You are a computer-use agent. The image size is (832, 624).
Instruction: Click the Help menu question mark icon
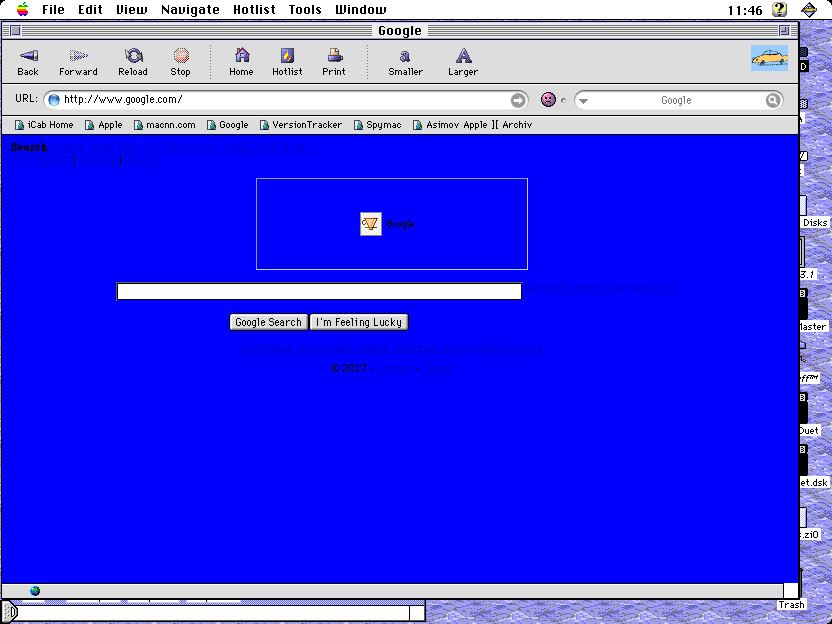coord(779,9)
